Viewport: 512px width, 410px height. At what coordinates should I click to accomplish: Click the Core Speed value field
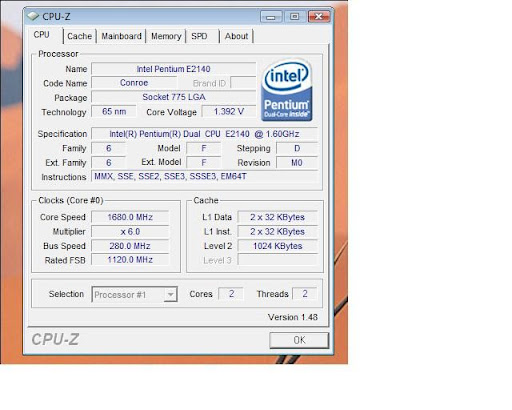[130, 217]
